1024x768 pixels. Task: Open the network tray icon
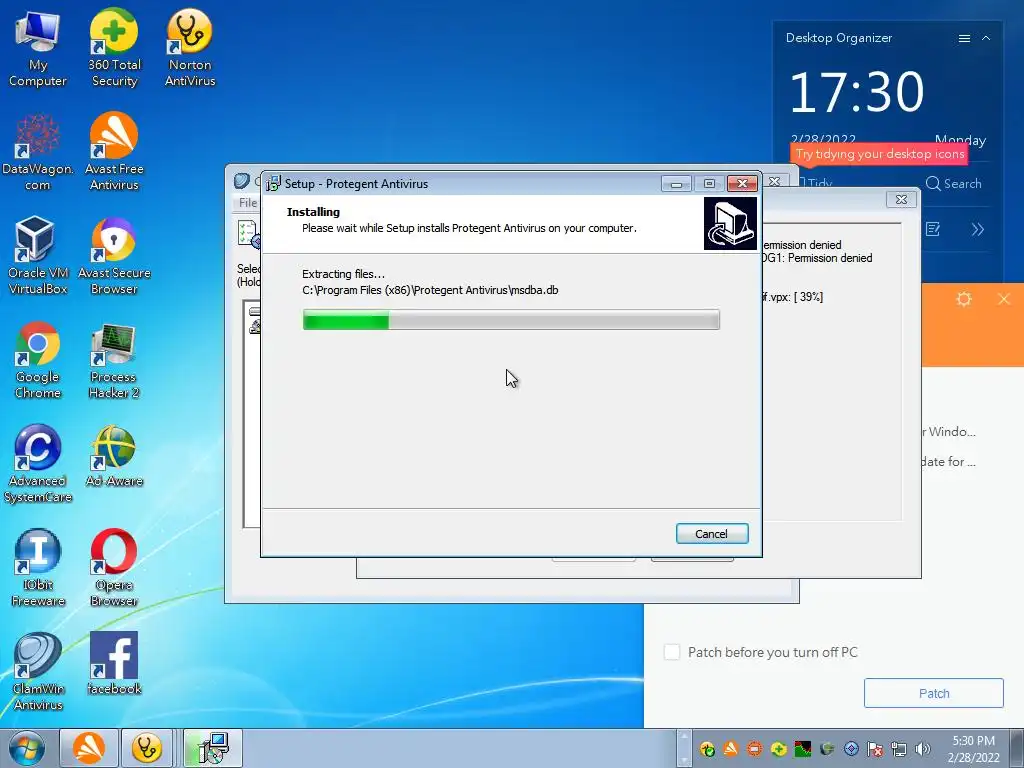pyautogui.click(x=899, y=749)
